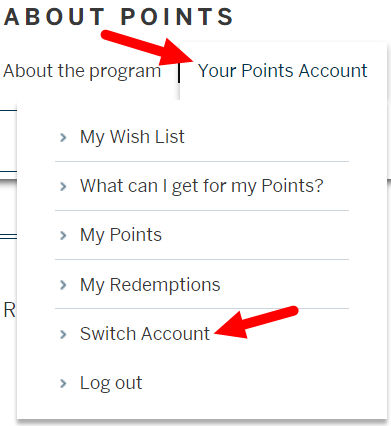This screenshot has height=426, width=391.
Task: Click the chevron icon beside Switch Account
Action: 63,334
